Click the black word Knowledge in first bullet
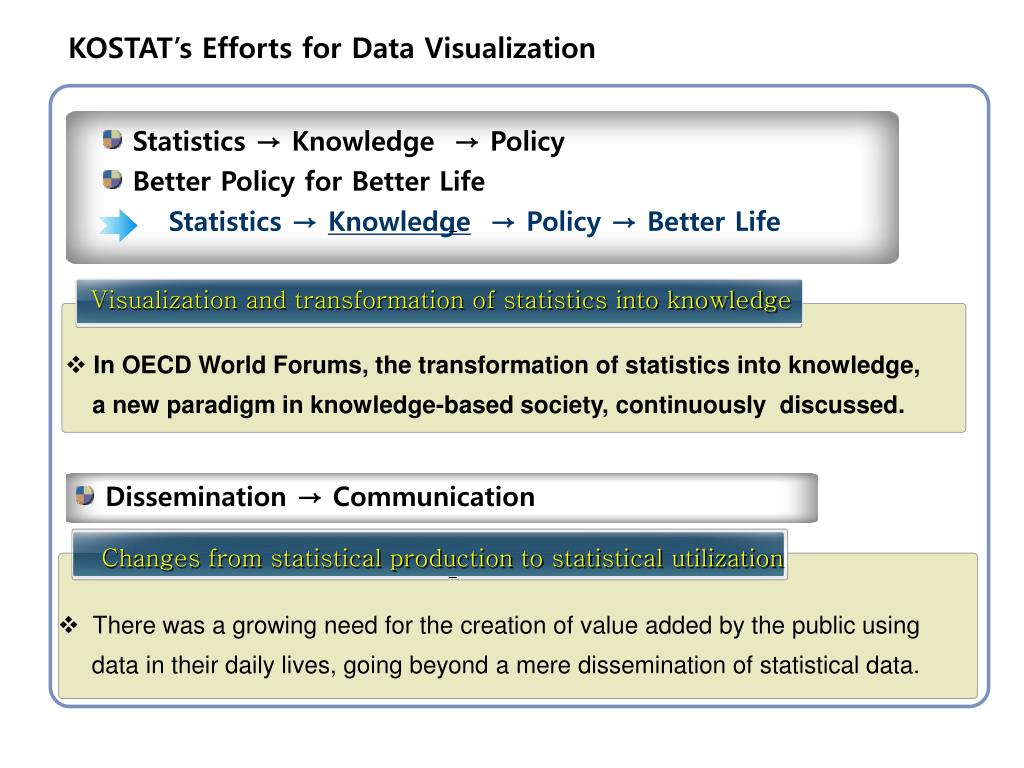Viewport: 1024px width, 768px height. [362, 142]
